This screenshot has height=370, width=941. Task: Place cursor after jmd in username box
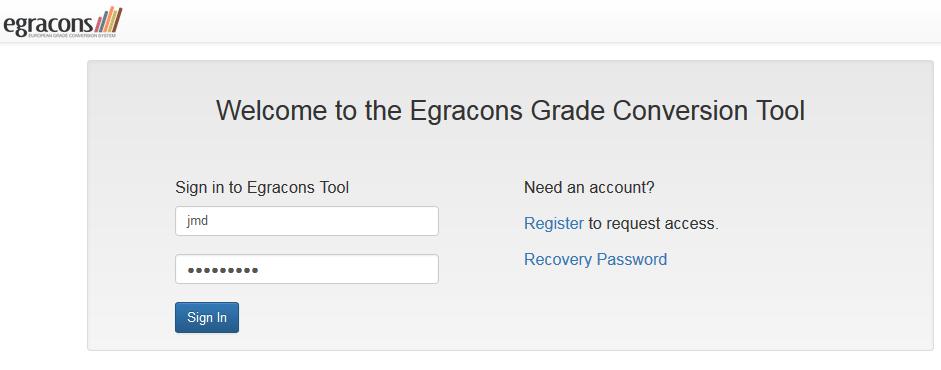point(210,221)
